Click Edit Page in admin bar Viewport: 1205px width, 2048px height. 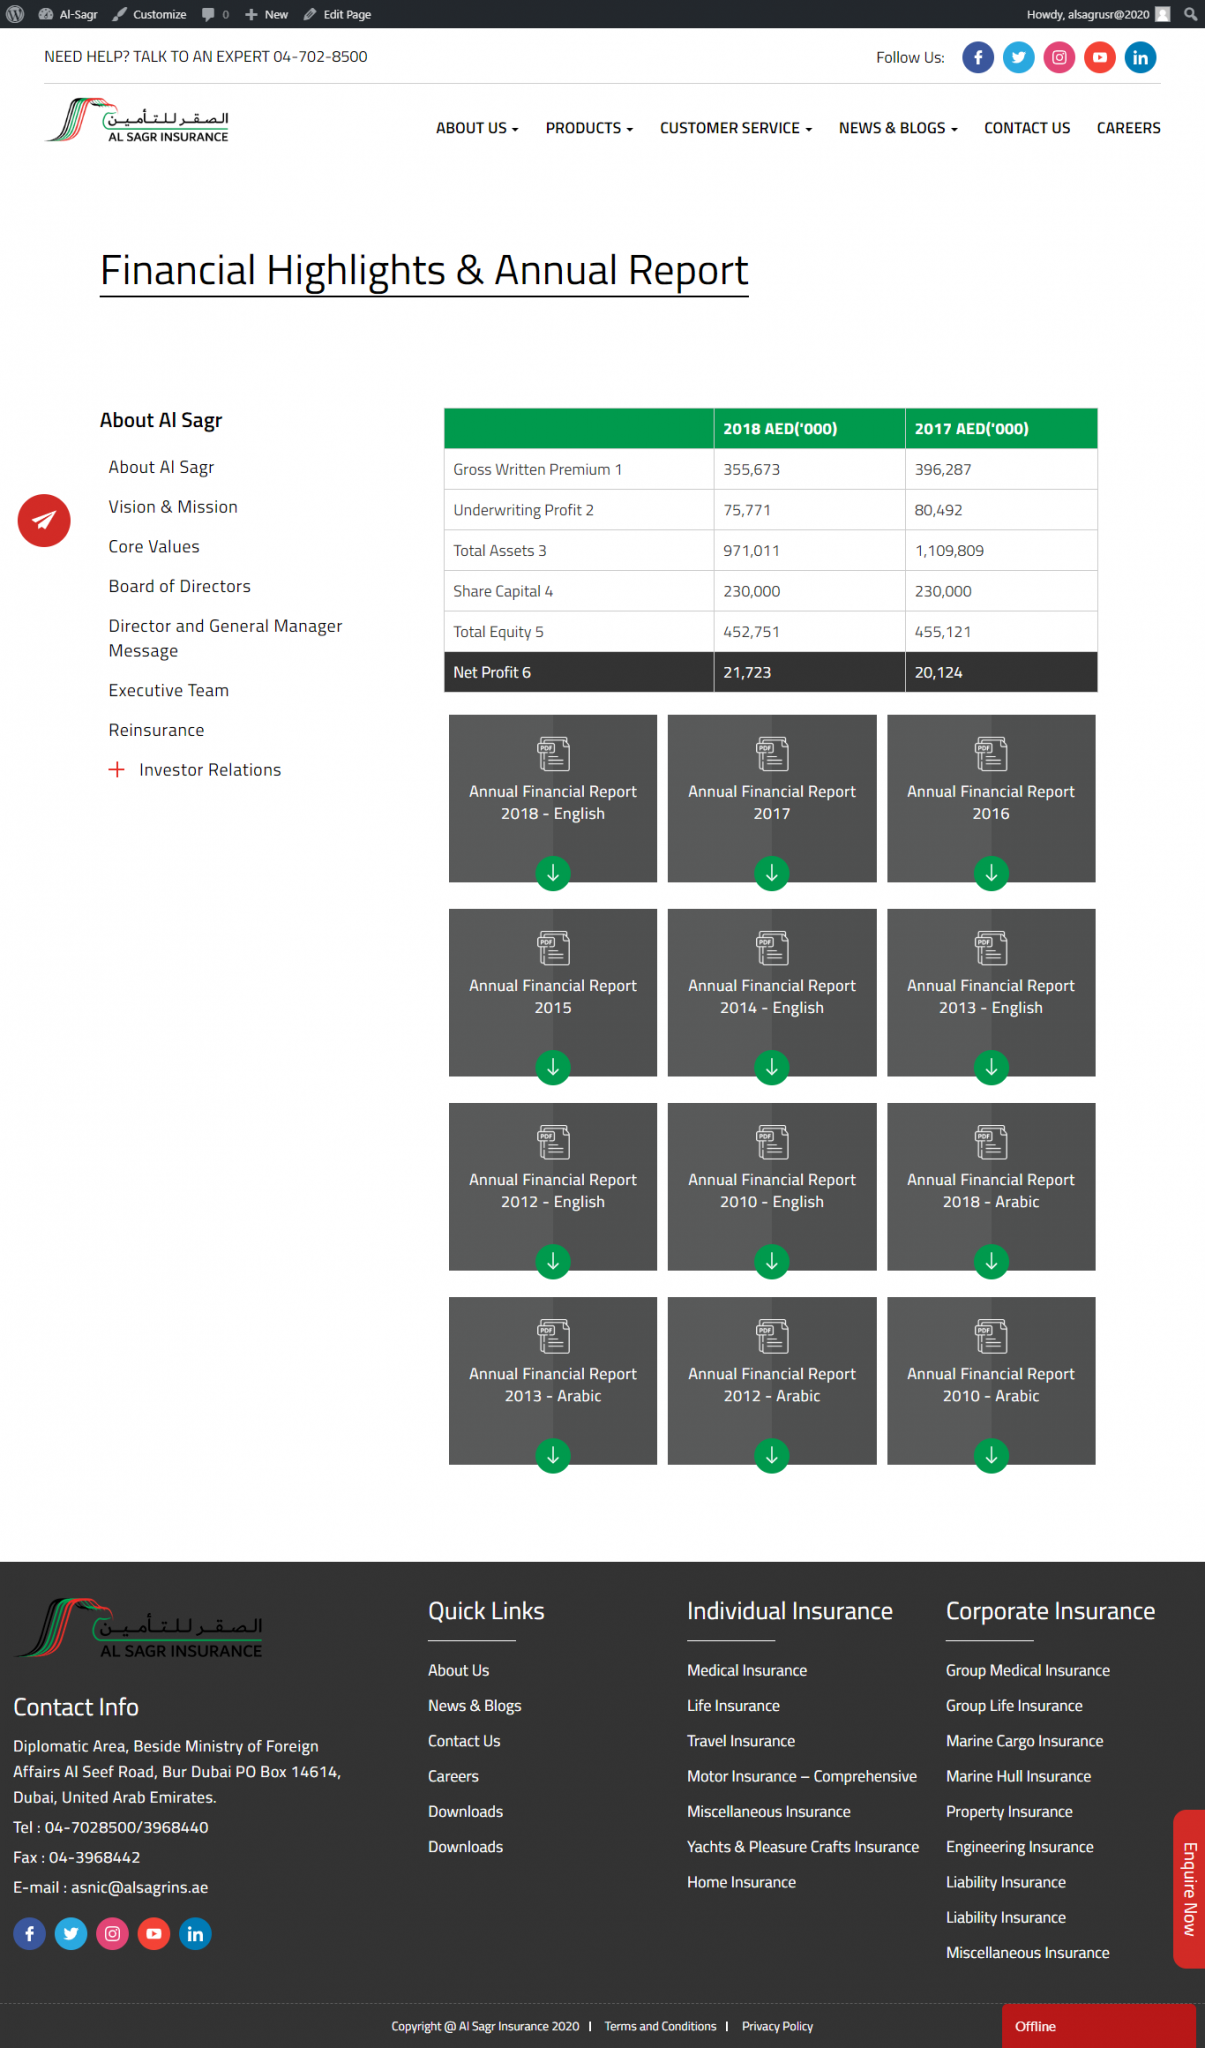click(338, 14)
